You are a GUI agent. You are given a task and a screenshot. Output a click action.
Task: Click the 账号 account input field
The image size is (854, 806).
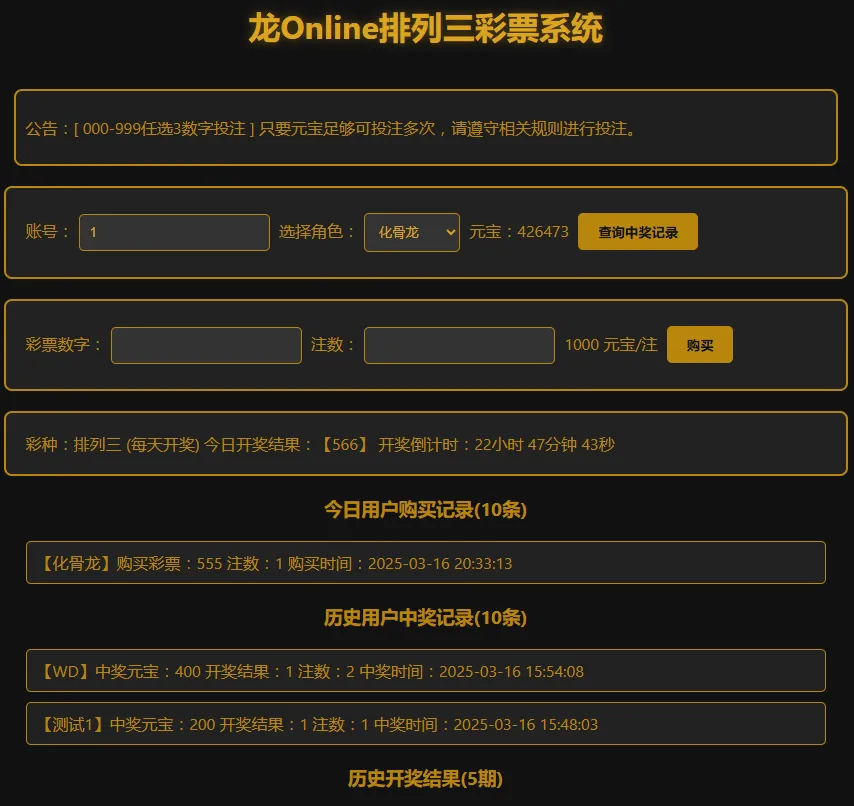(174, 232)
